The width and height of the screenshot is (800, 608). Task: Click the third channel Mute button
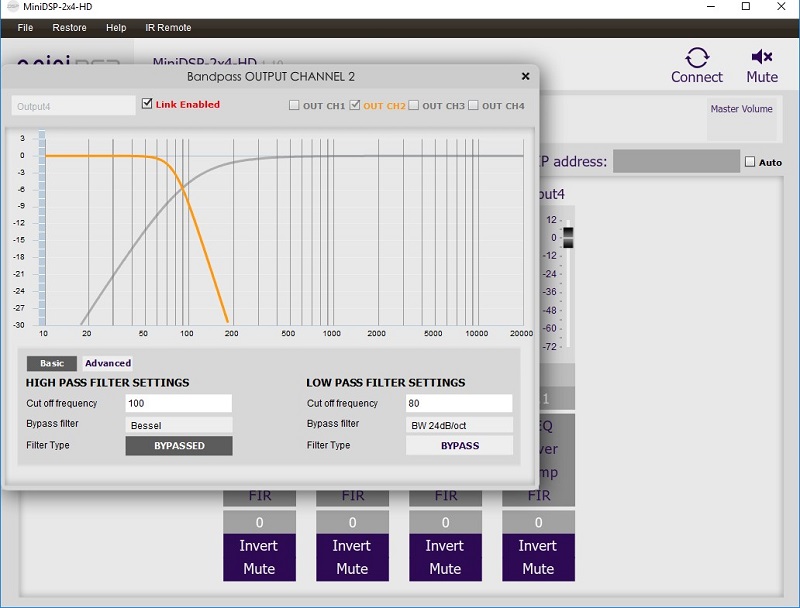tap(445, 569)
